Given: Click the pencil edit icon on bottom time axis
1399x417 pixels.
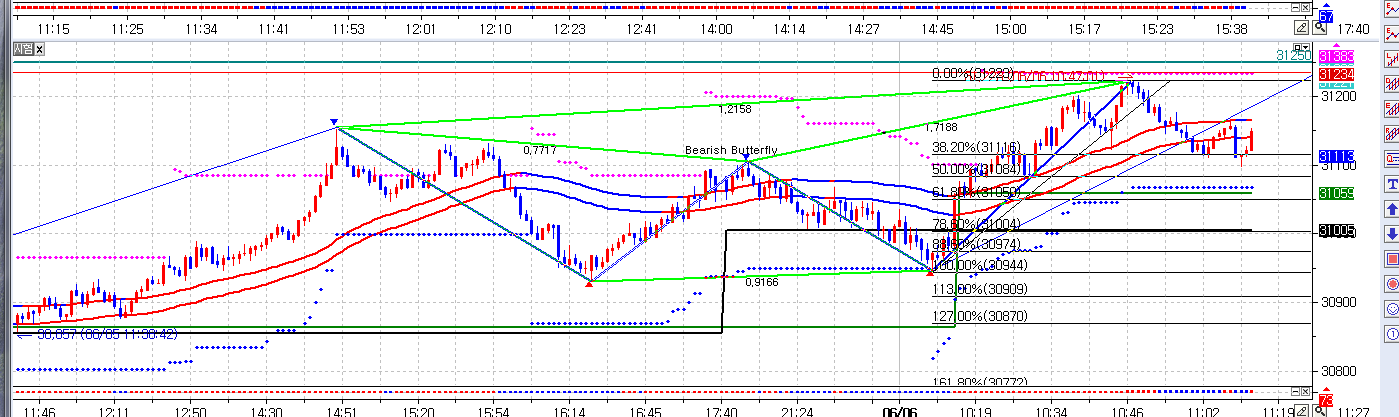Looking at the screenshot, I should (x=1301, y=410).
